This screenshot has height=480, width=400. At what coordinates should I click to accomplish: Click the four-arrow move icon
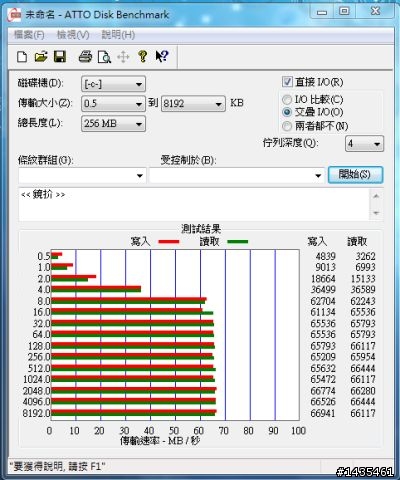pyautogui.click(x=123, y=57)
